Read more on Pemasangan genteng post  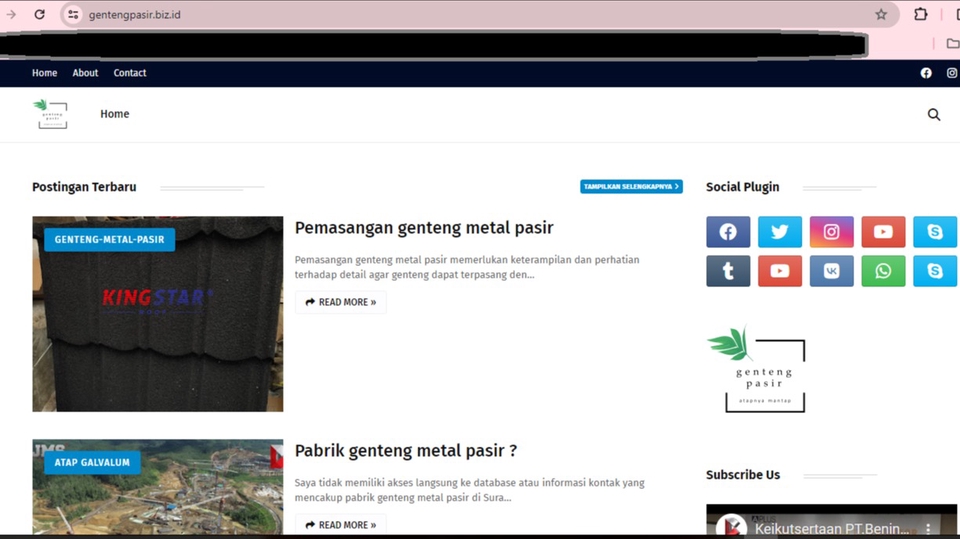tap(340, 302)
